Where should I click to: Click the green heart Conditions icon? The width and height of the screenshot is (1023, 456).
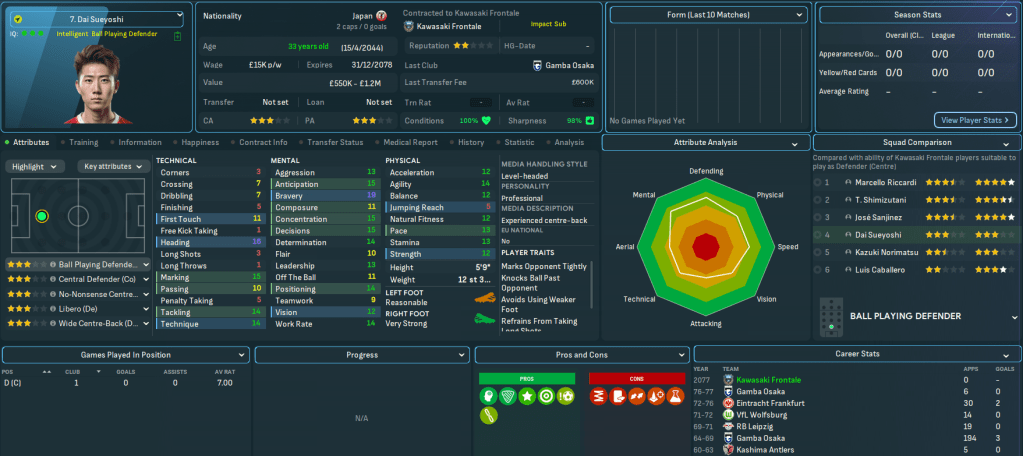click(487, 121)
